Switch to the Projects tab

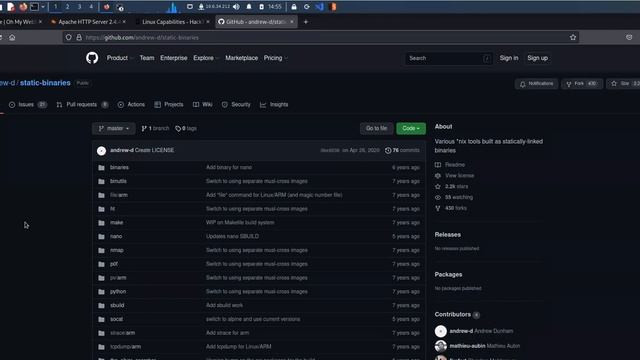pos(169,104)
